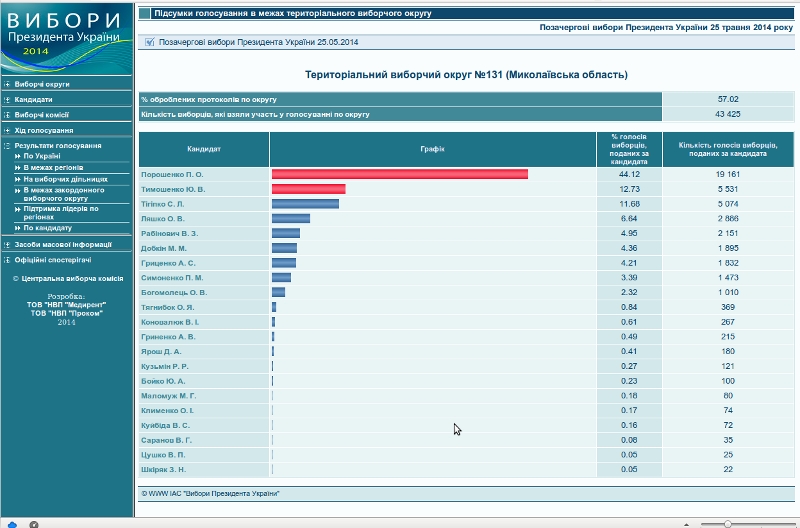The width and height of the screenshot is (800, 528).
Task: Open Офіційні спостерігачі menu item
Action: point(53,260)
